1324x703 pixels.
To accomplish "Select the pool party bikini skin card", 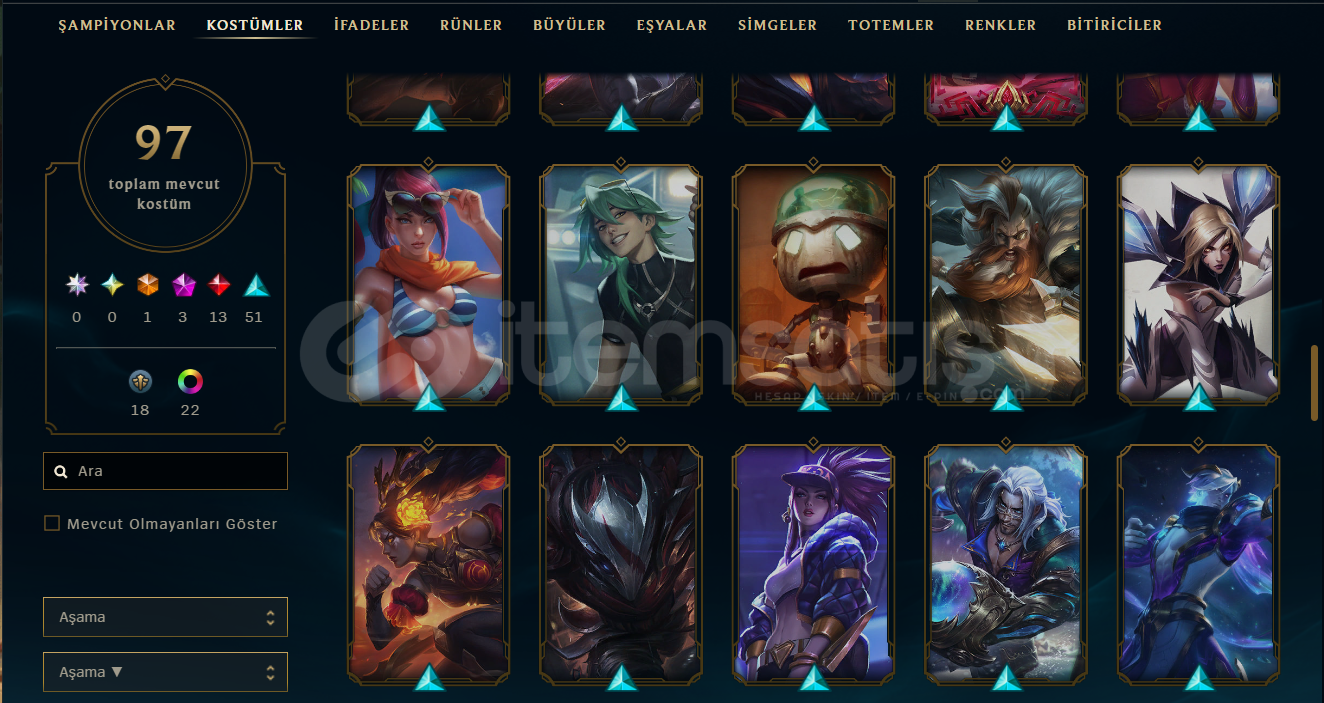I will pyautogui.click(x=429, y=285).
